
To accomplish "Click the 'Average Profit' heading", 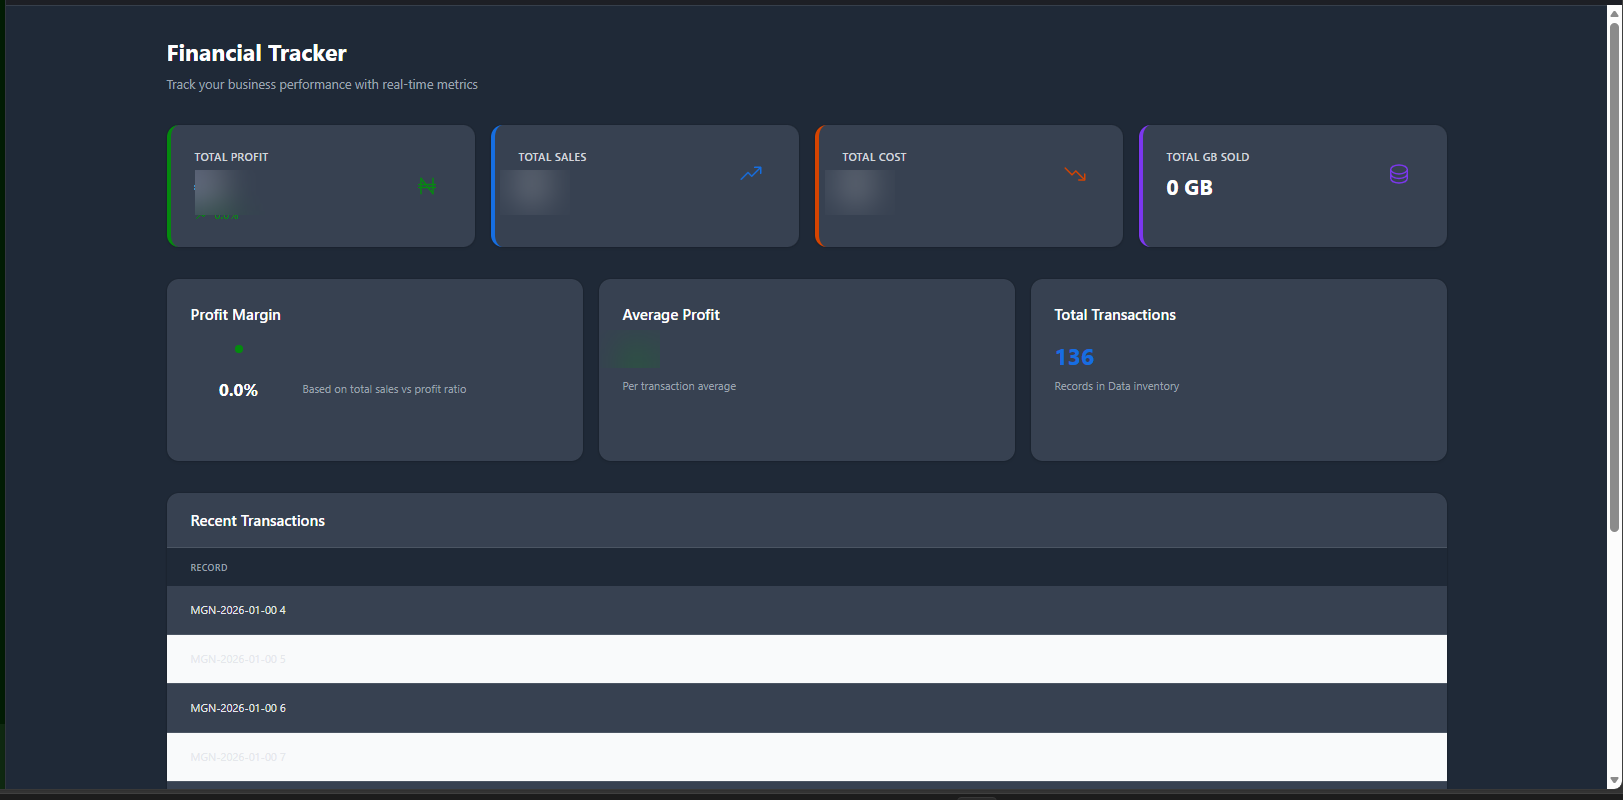I will (671, 314).
